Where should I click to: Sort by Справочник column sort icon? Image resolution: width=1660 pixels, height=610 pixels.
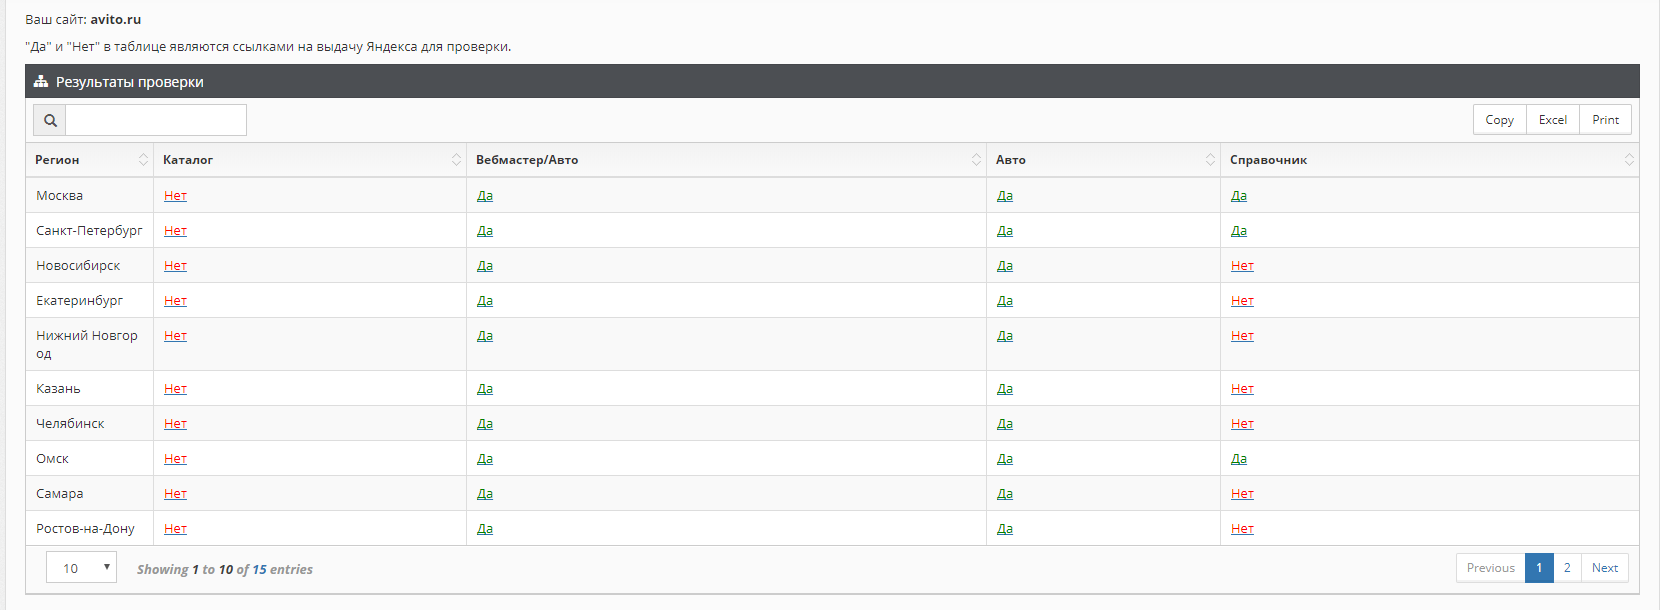tap(1628, 160)
